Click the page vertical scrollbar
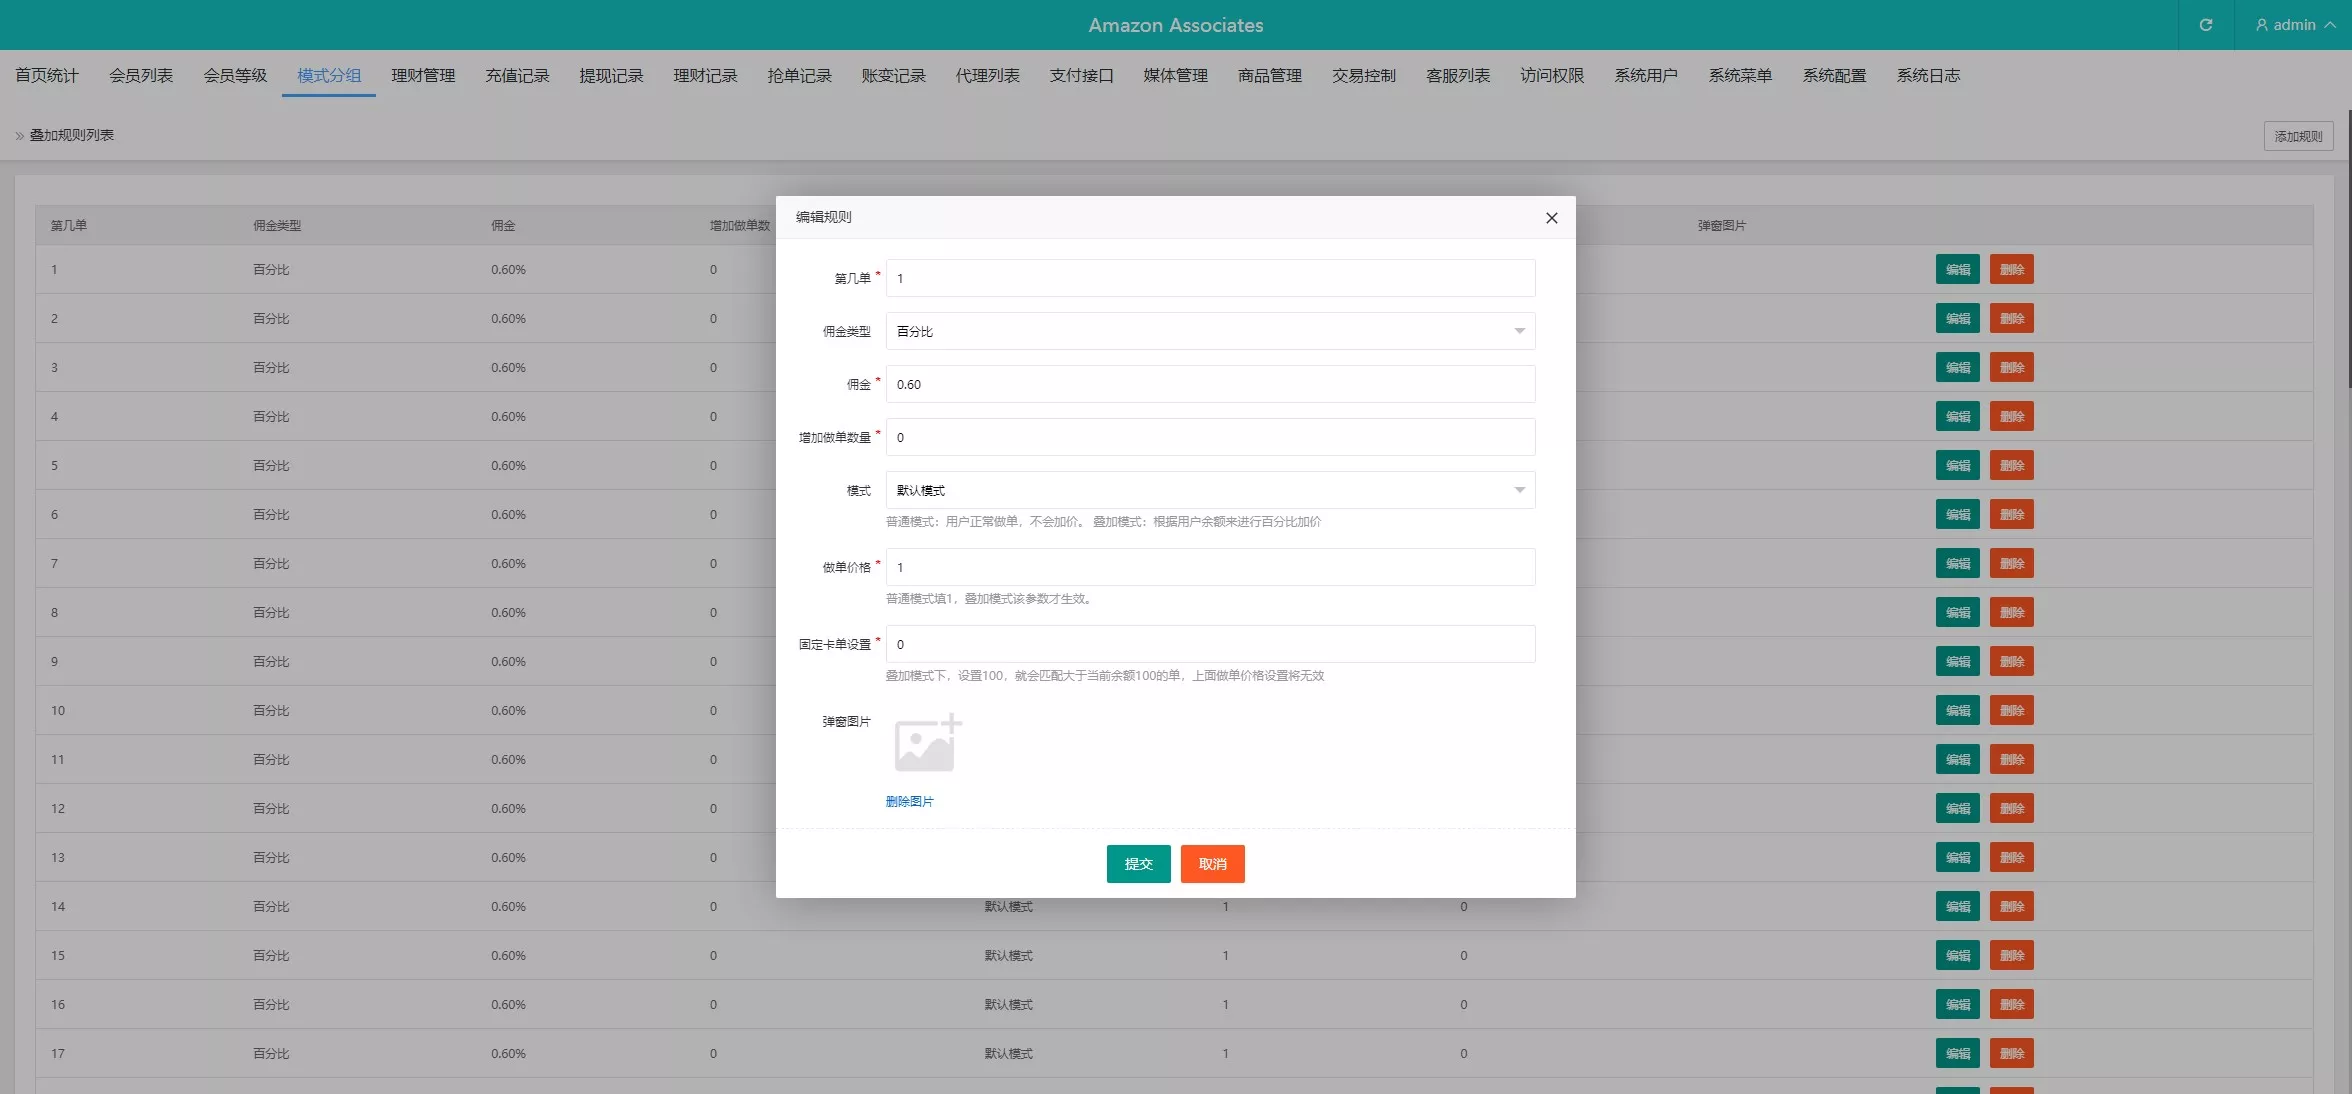The image size is (2352, 1094). 2348,250
